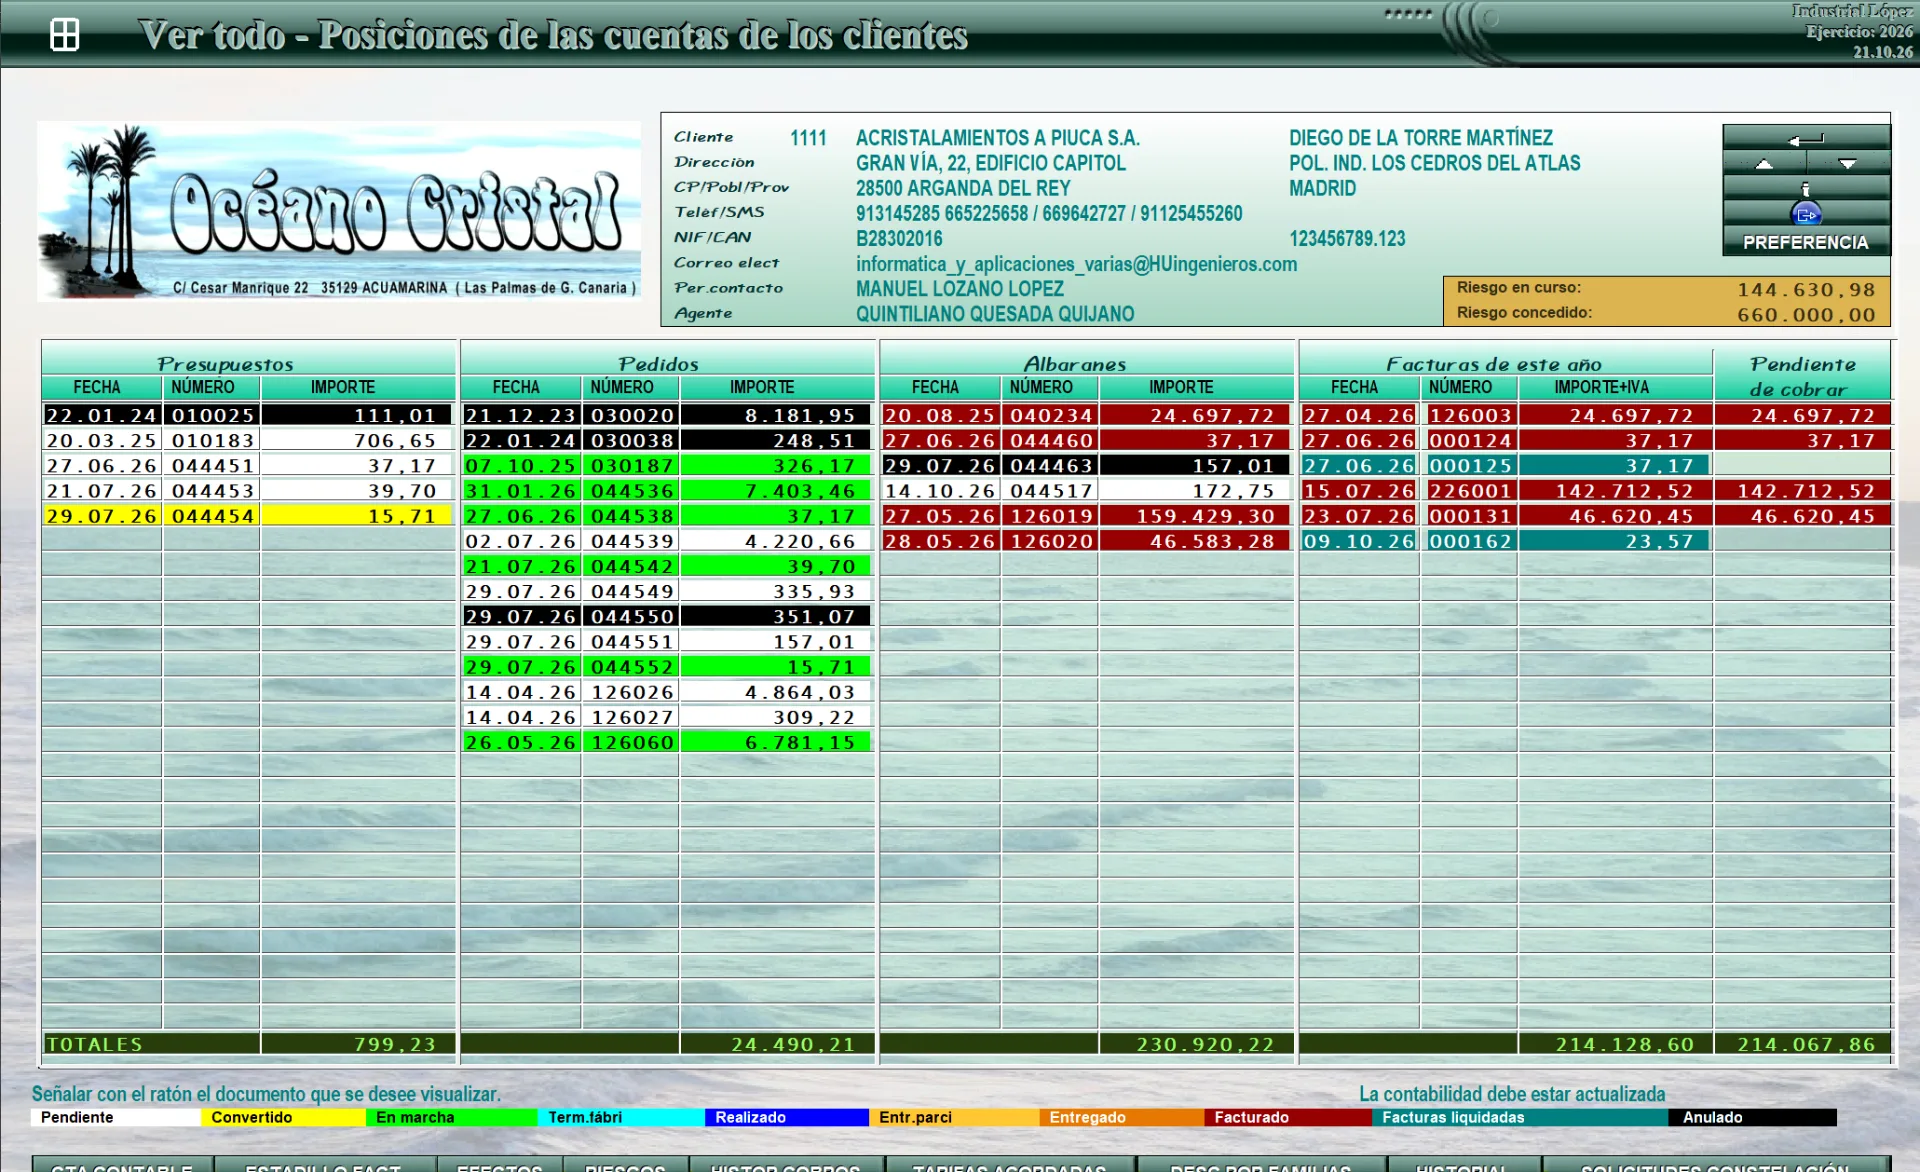The image size is (1920, 1172).
Task: Click the client email address
Action: click(1076, 264)
